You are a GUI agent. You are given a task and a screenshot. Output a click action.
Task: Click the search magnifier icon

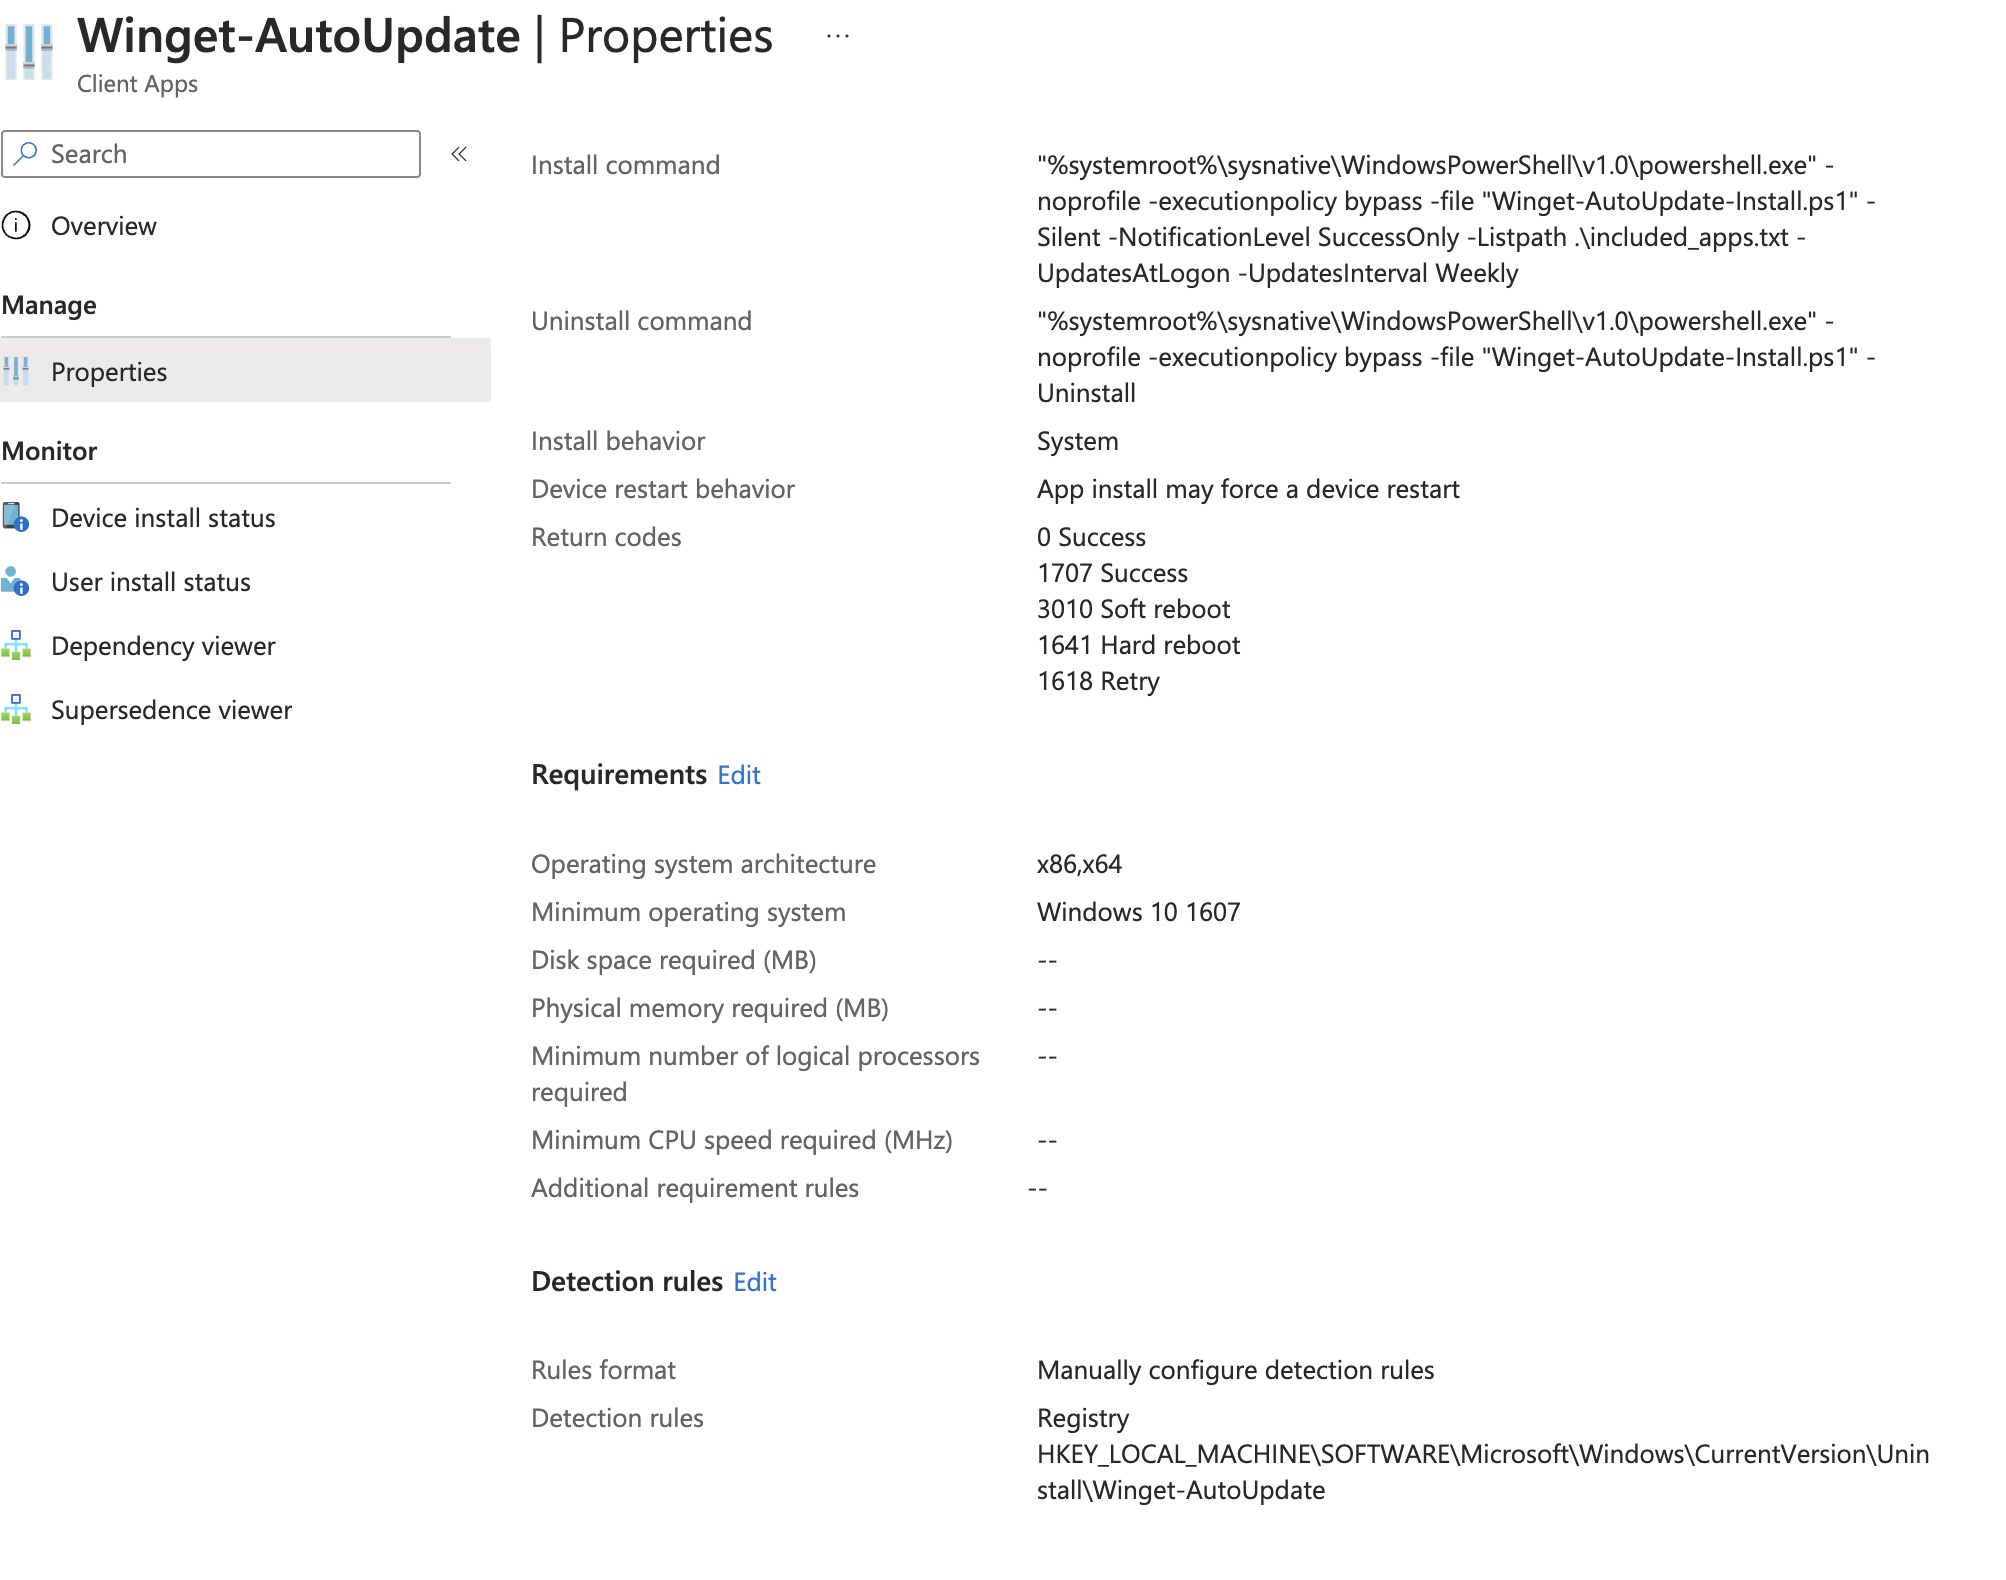pos(27,152)
